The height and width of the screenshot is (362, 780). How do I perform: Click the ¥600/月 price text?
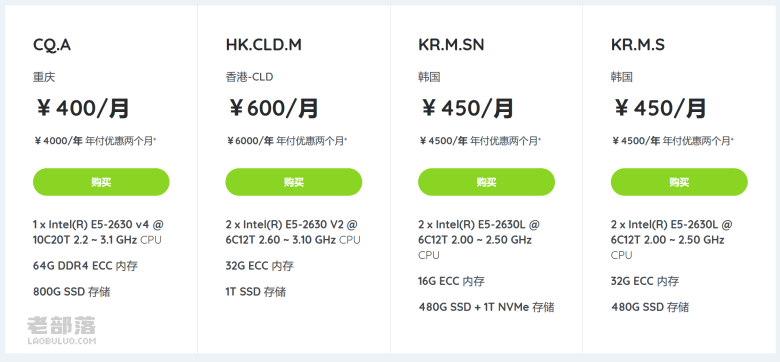click(x=273, y=108)
